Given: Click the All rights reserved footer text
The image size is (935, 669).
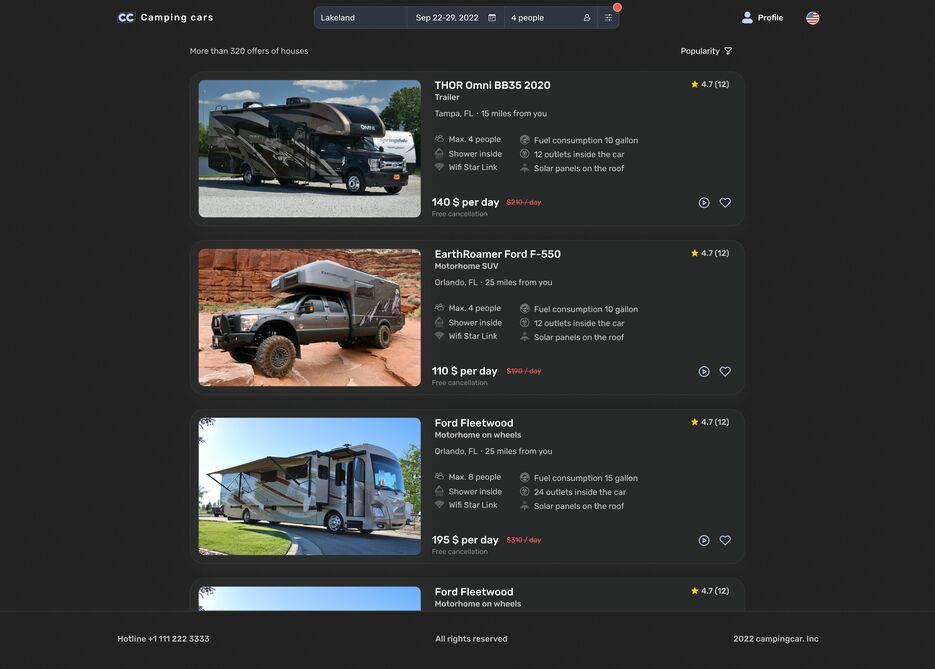Looking at the screenshot, I should pos(471,639).
